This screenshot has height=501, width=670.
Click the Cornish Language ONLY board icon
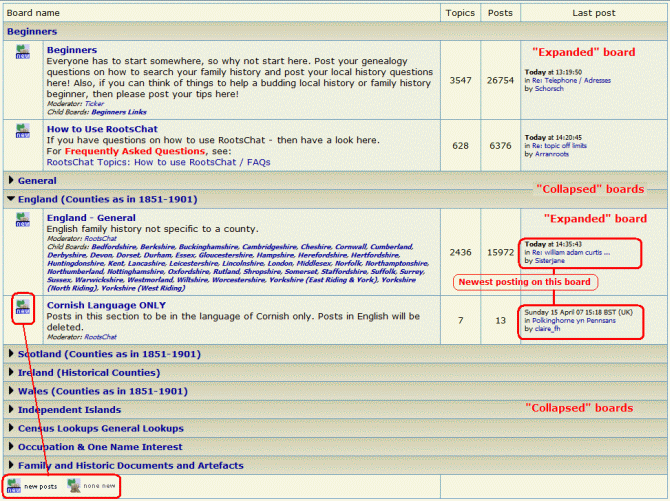click(x=23, y=308)
